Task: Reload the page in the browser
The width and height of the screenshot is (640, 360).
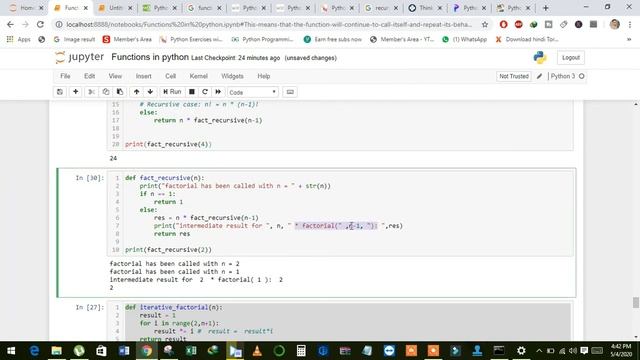Action: pos(40,24)
